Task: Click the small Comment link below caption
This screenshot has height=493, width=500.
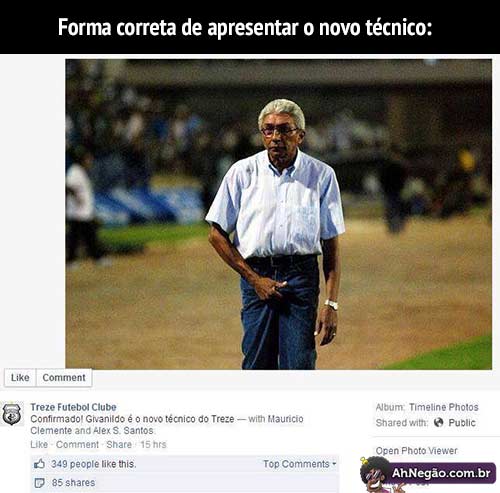Action: (77, 444)
